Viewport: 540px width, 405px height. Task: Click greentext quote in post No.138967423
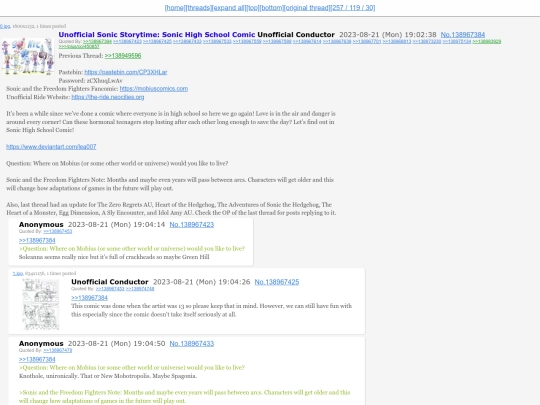[132, 249]
